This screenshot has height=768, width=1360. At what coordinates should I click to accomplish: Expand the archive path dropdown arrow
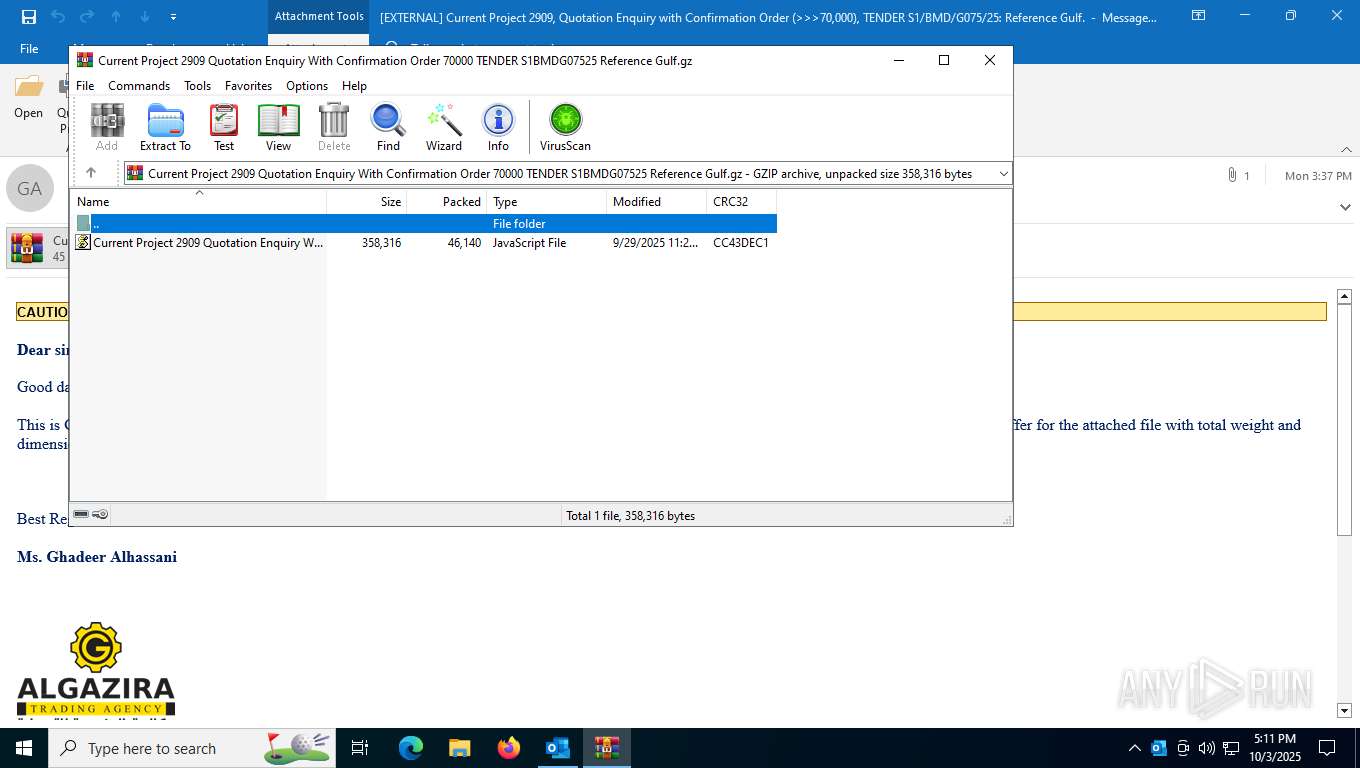pos(1003,174)
